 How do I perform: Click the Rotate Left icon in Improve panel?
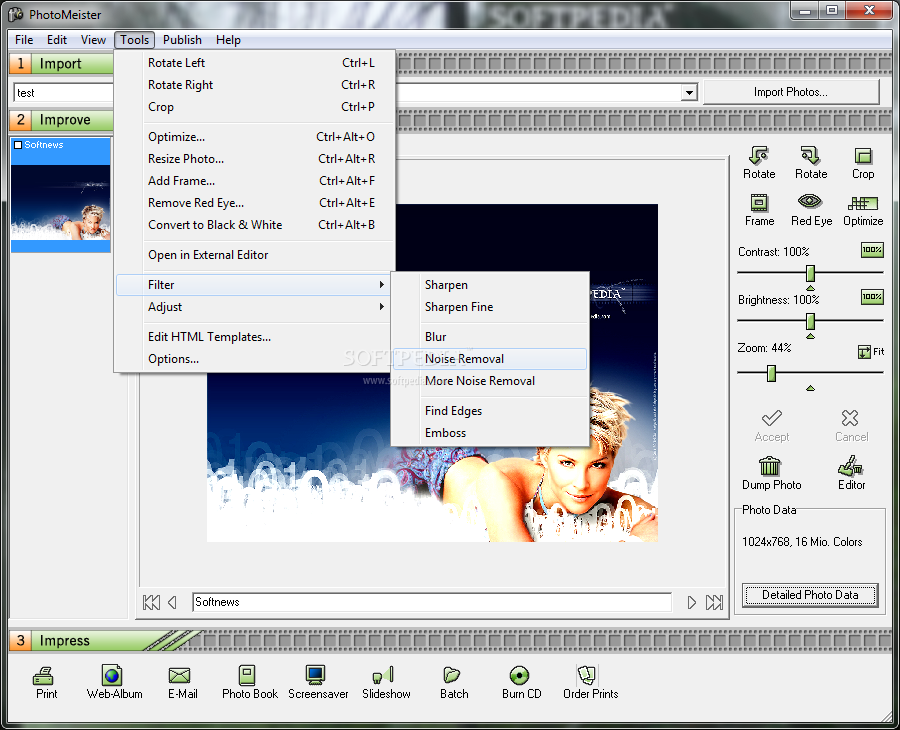pyautogui.click(x=759, y=156)
